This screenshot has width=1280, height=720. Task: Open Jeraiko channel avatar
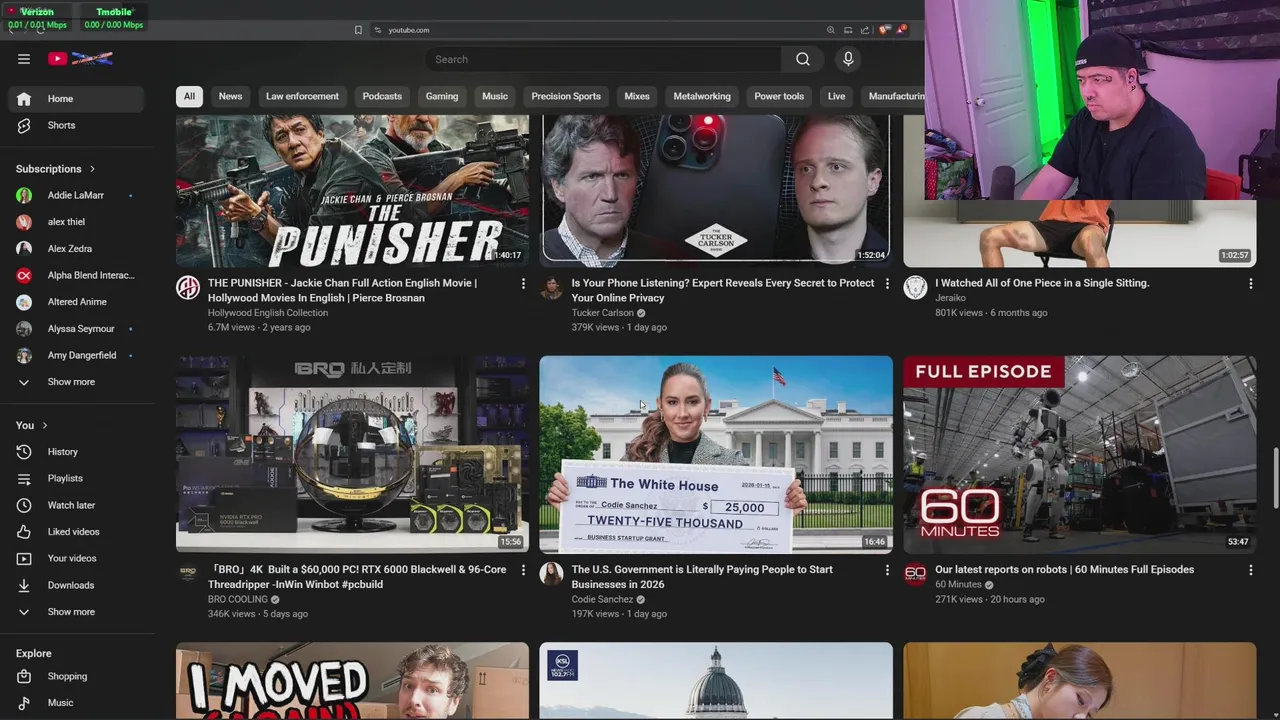915,288
